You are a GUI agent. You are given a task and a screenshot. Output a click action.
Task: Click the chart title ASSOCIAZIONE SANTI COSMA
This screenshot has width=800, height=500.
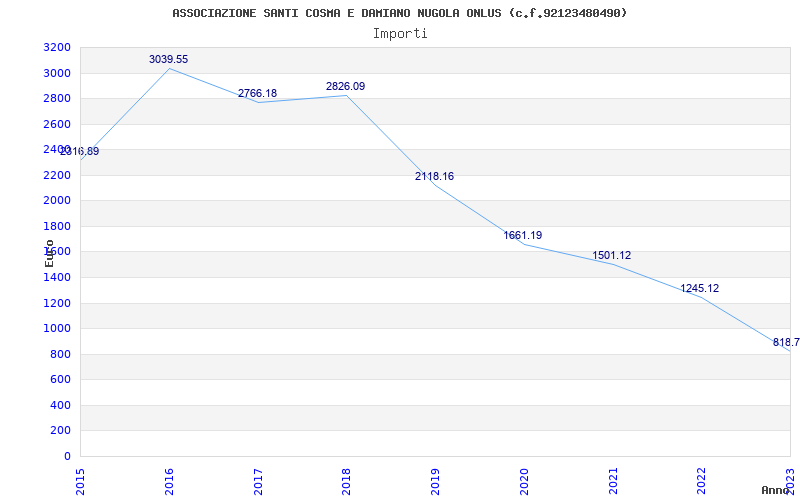tap(400, 13)
